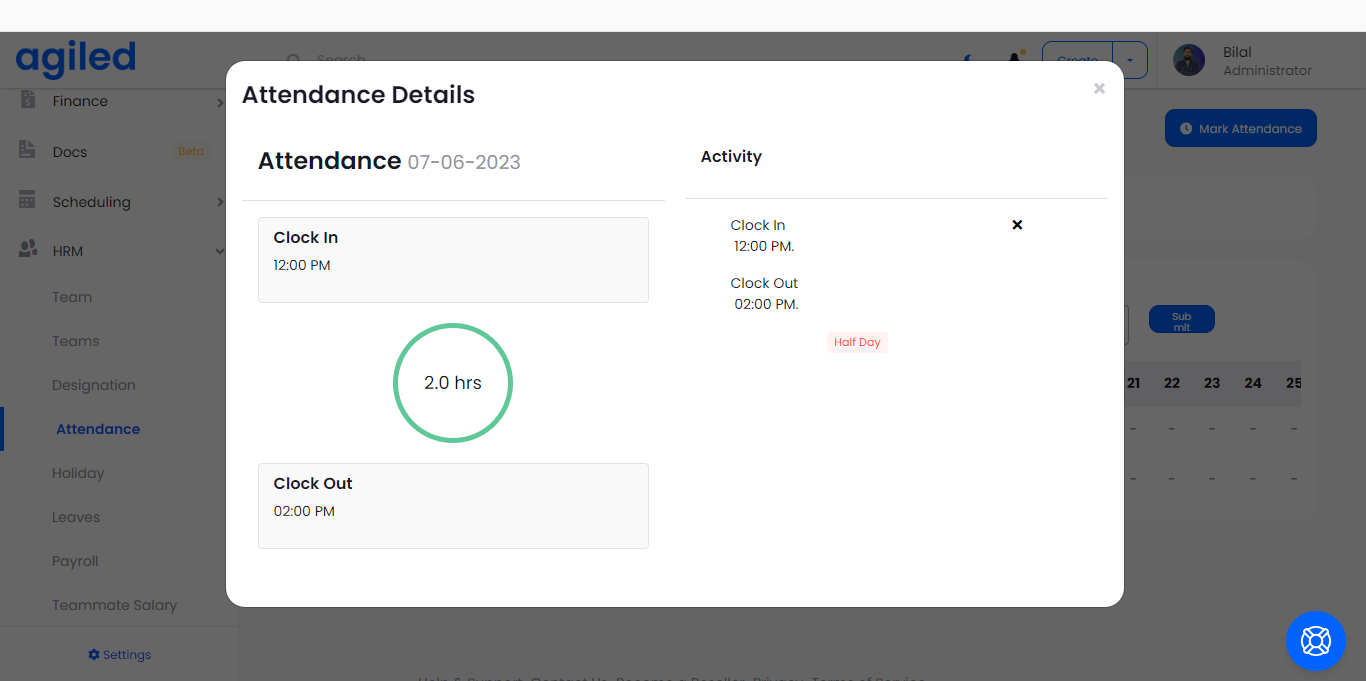This screenshot has width=1366, height=681.
Task: Delete the Clock In activity entry
Action: (1017, 225)
